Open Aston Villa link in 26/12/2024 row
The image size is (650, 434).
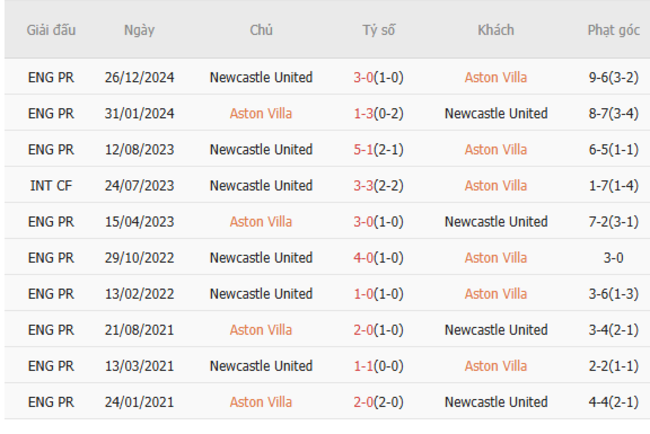495,77
